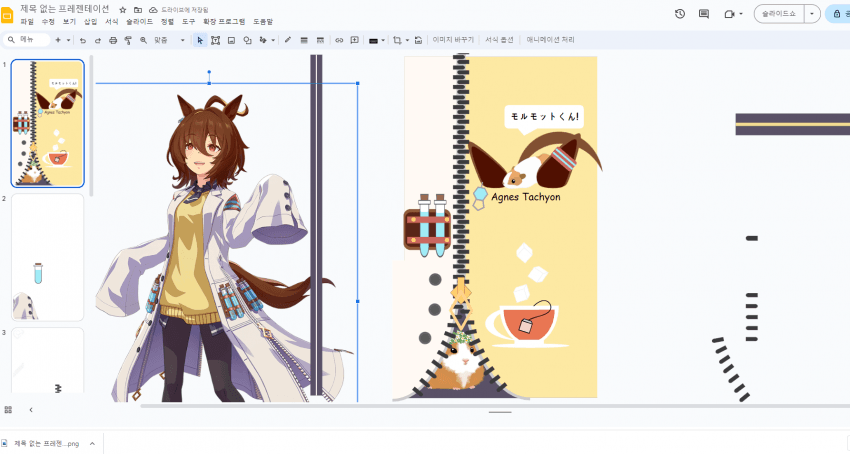Click the video camera meet icon
Image resolution: width=850 pixels, height=454 pixels.
(x=730, y=14)
